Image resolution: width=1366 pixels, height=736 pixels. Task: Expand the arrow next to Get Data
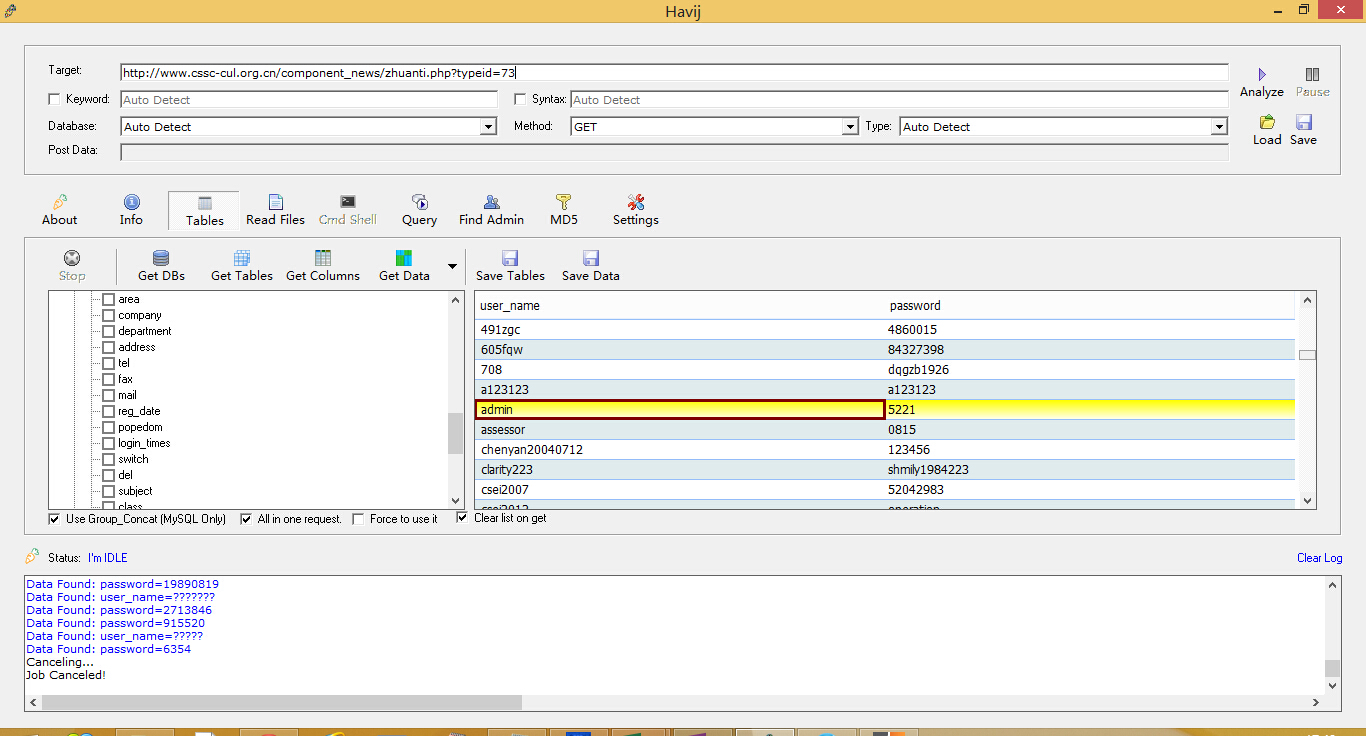pyautogui.click(x=452, y=266)
